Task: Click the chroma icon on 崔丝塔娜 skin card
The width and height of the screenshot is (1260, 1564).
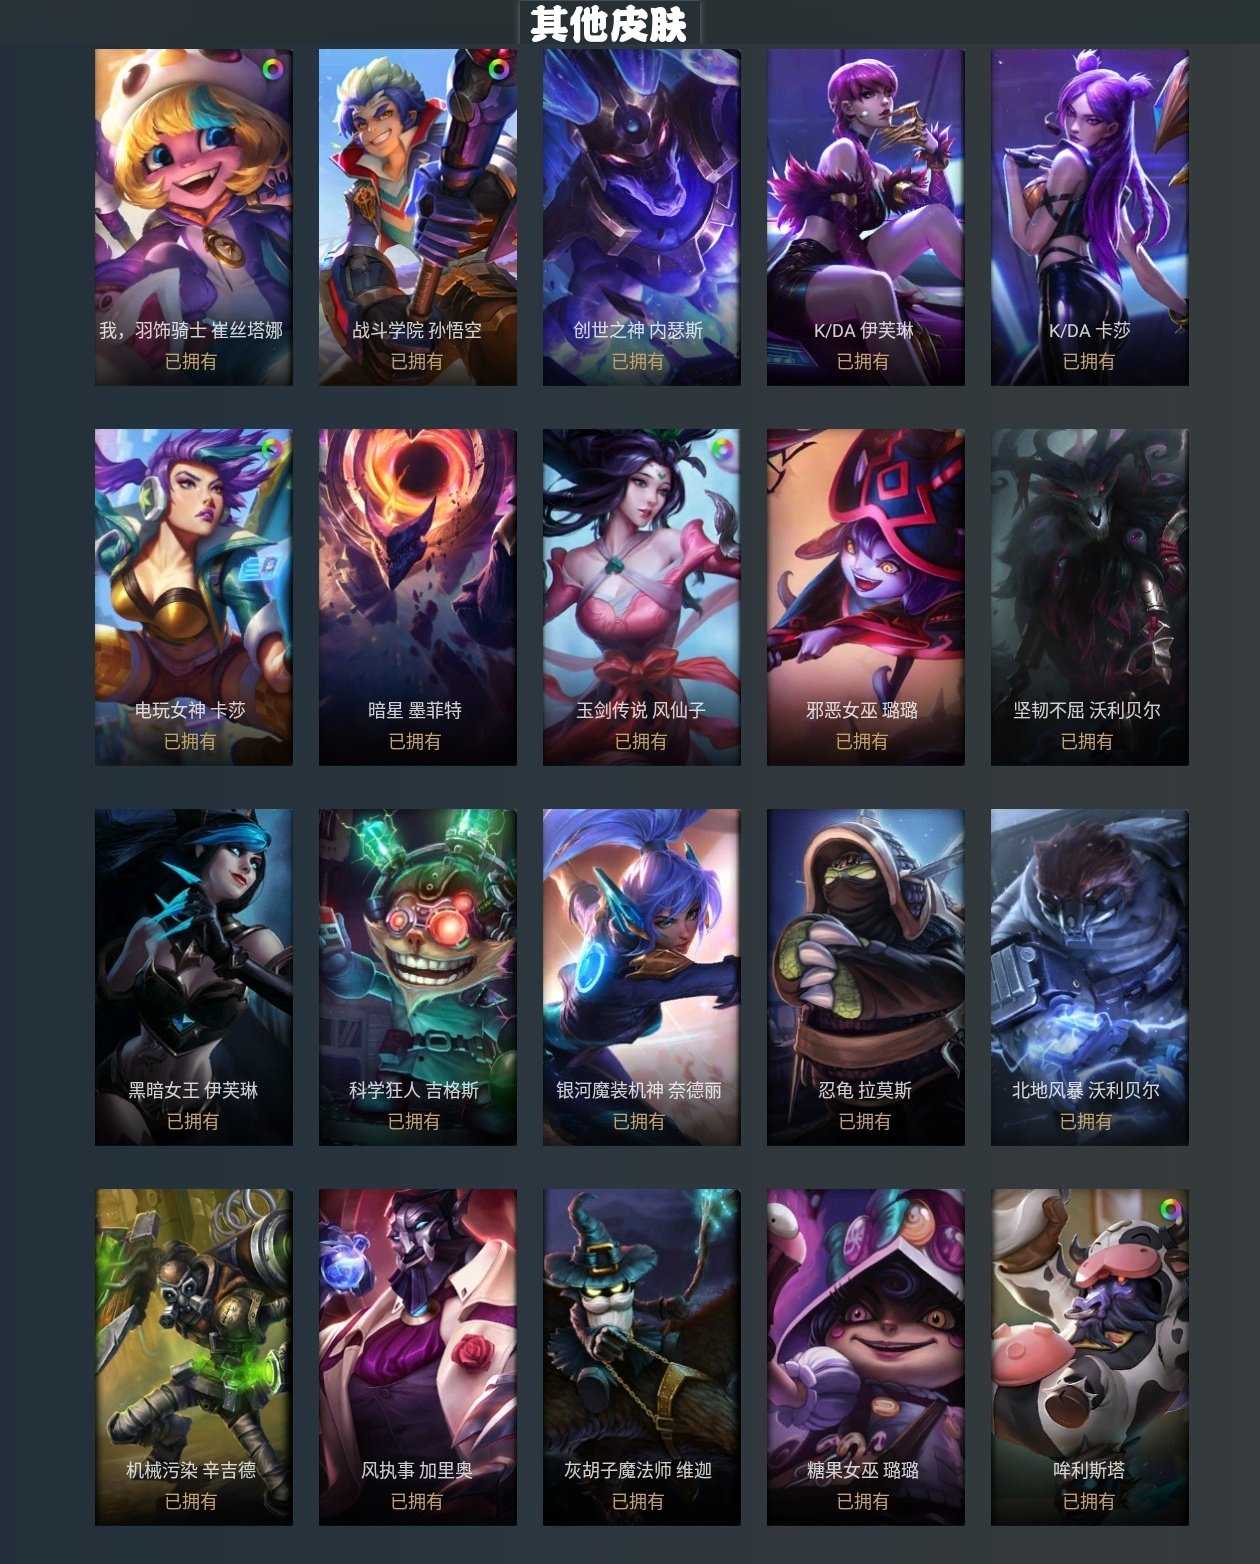Action: [x=272, y=69]
